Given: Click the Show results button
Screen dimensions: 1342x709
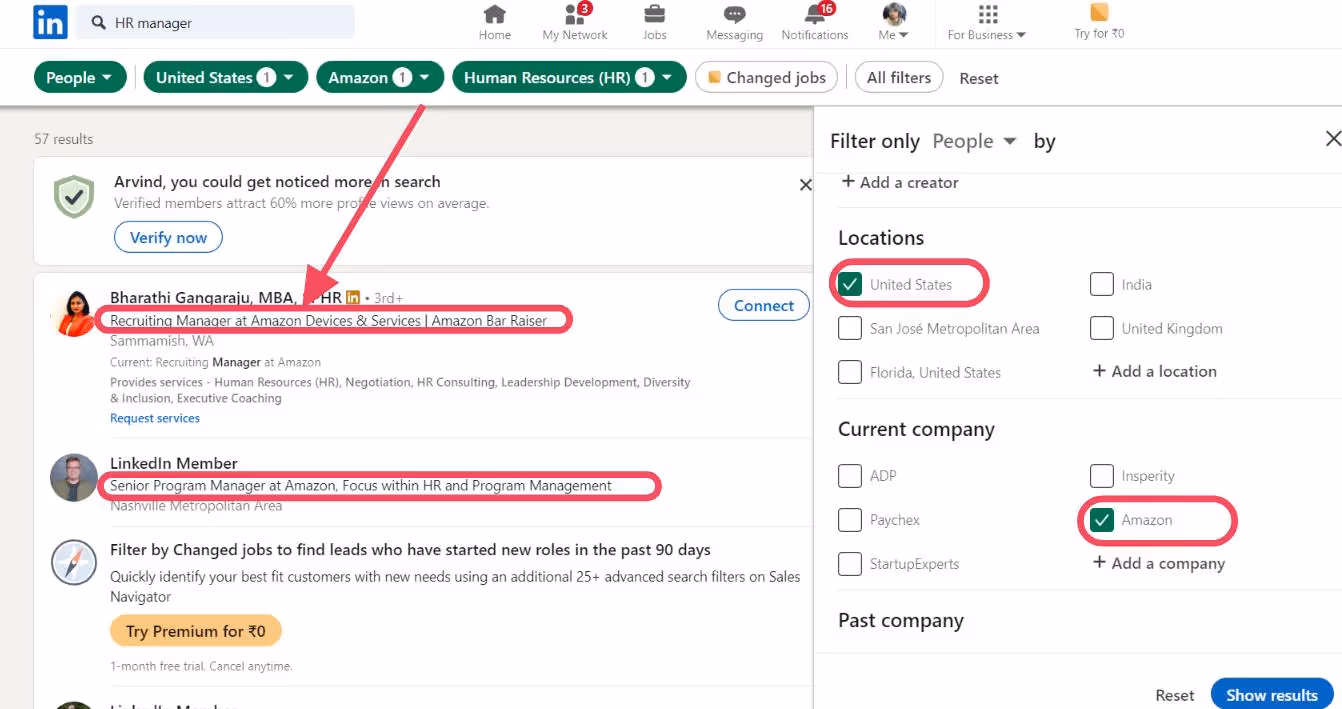Looking at the screenshot, I should 1271,694.
